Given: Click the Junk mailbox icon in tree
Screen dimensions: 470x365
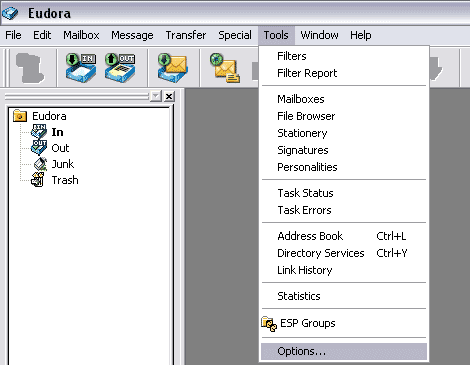Looking at the screenshot, I should (x=41, y=164).
